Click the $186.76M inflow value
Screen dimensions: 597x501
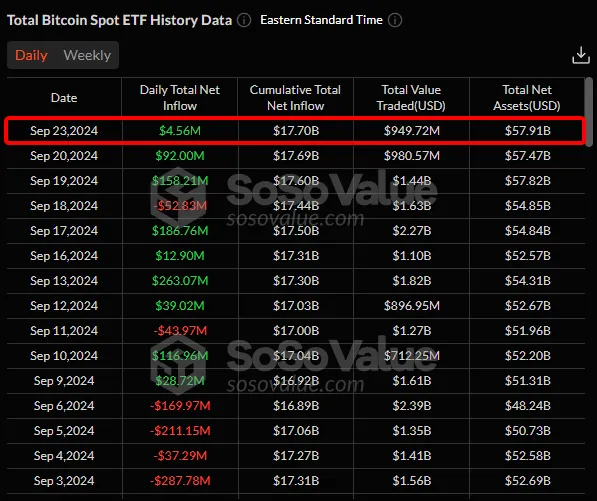click(180, 231)
